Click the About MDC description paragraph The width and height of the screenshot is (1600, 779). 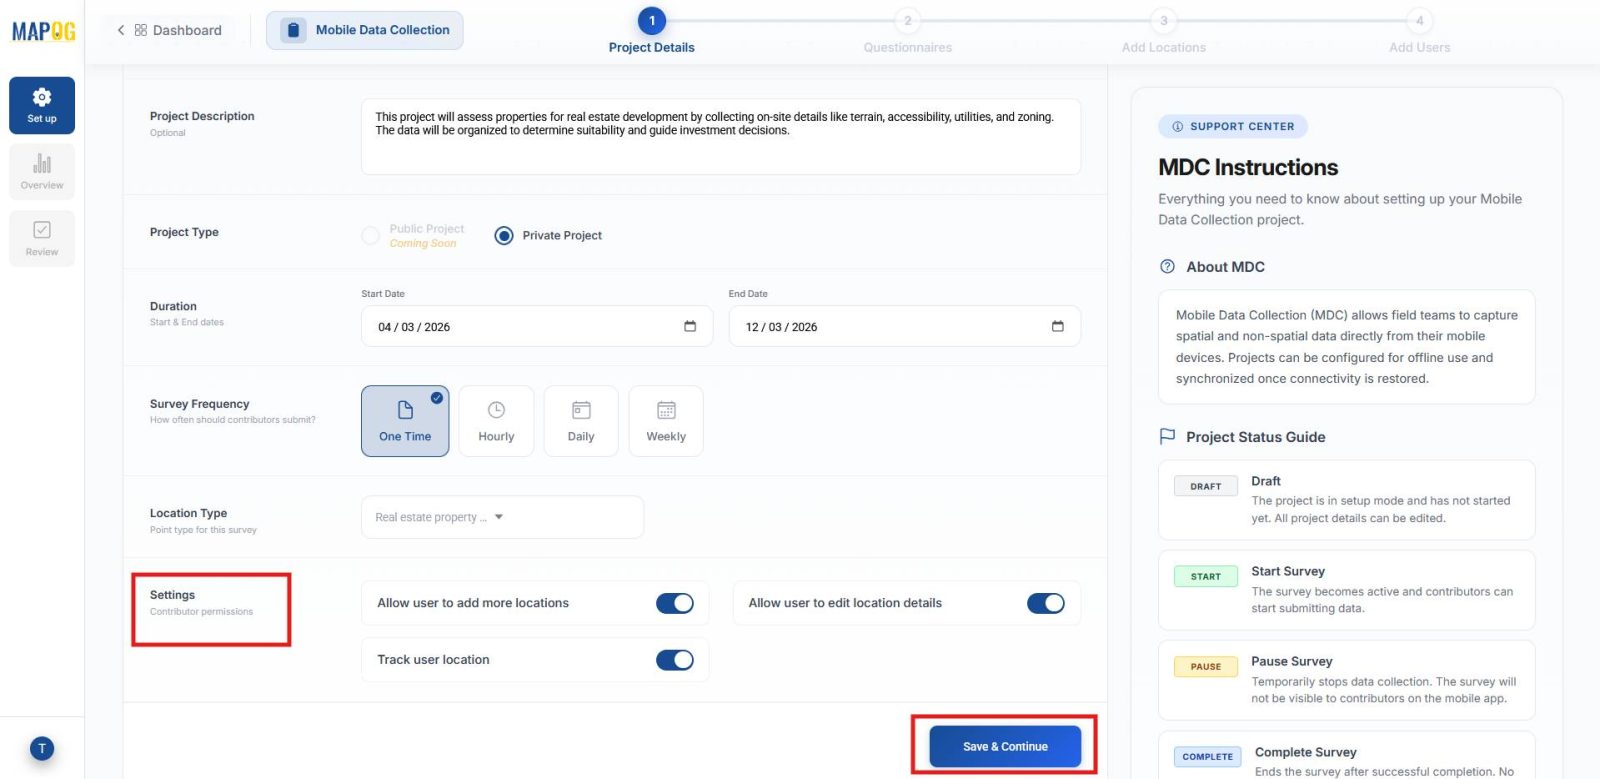[x=1347, y=347]
